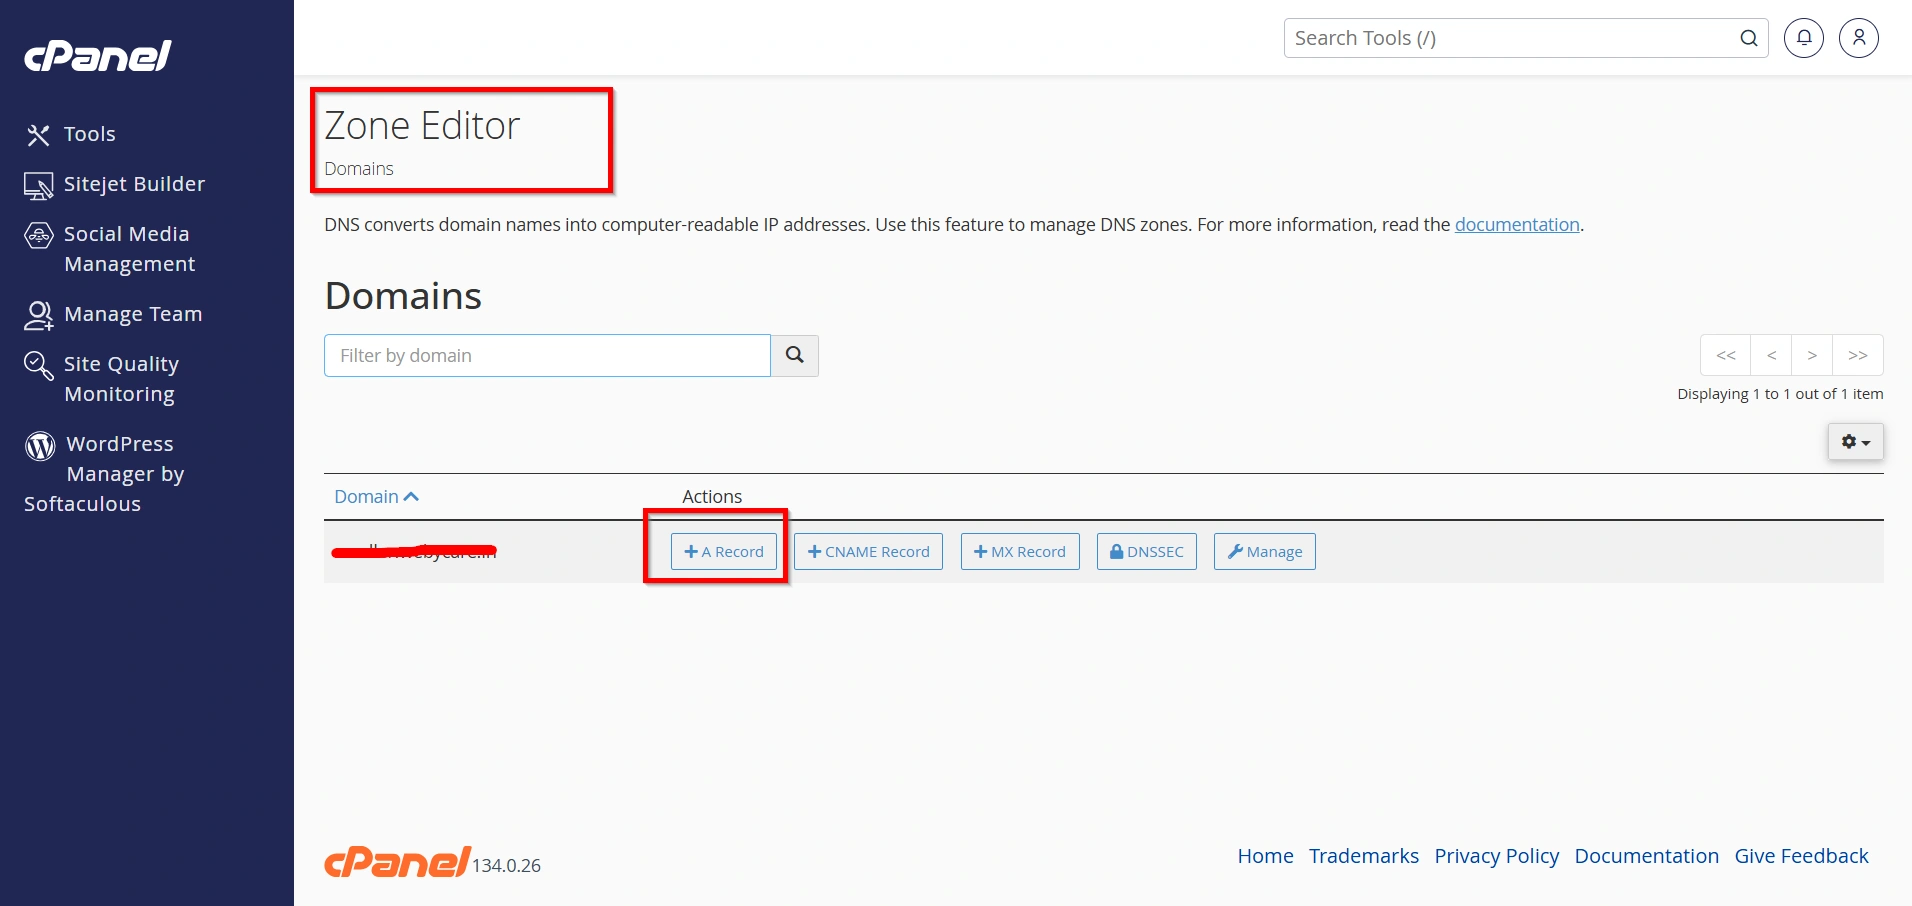Click the cPanel logo in the sidebar
1912x906 pixels.
click(x=98, y=55)
